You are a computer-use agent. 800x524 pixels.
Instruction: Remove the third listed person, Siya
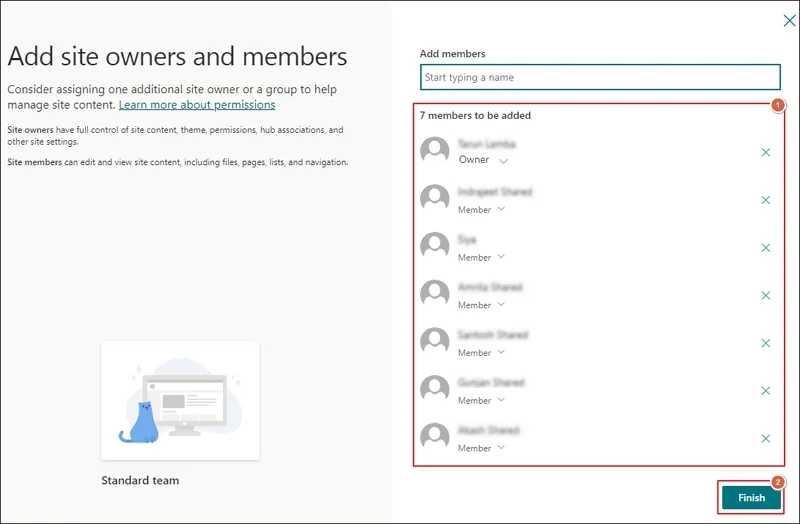coord(765,247)
